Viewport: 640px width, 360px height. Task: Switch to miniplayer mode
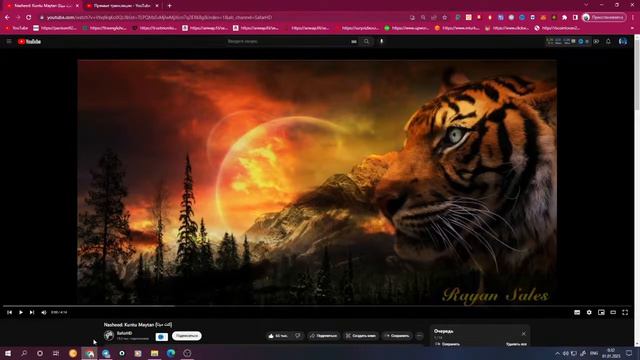click(601, 312)
